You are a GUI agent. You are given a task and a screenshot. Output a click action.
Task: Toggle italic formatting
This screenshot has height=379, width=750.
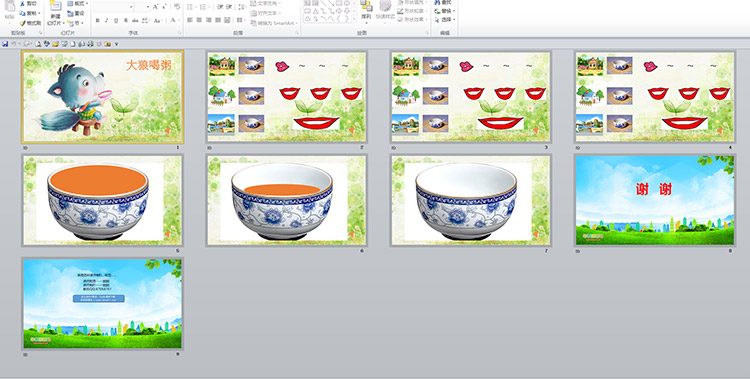tap(107, 20)
